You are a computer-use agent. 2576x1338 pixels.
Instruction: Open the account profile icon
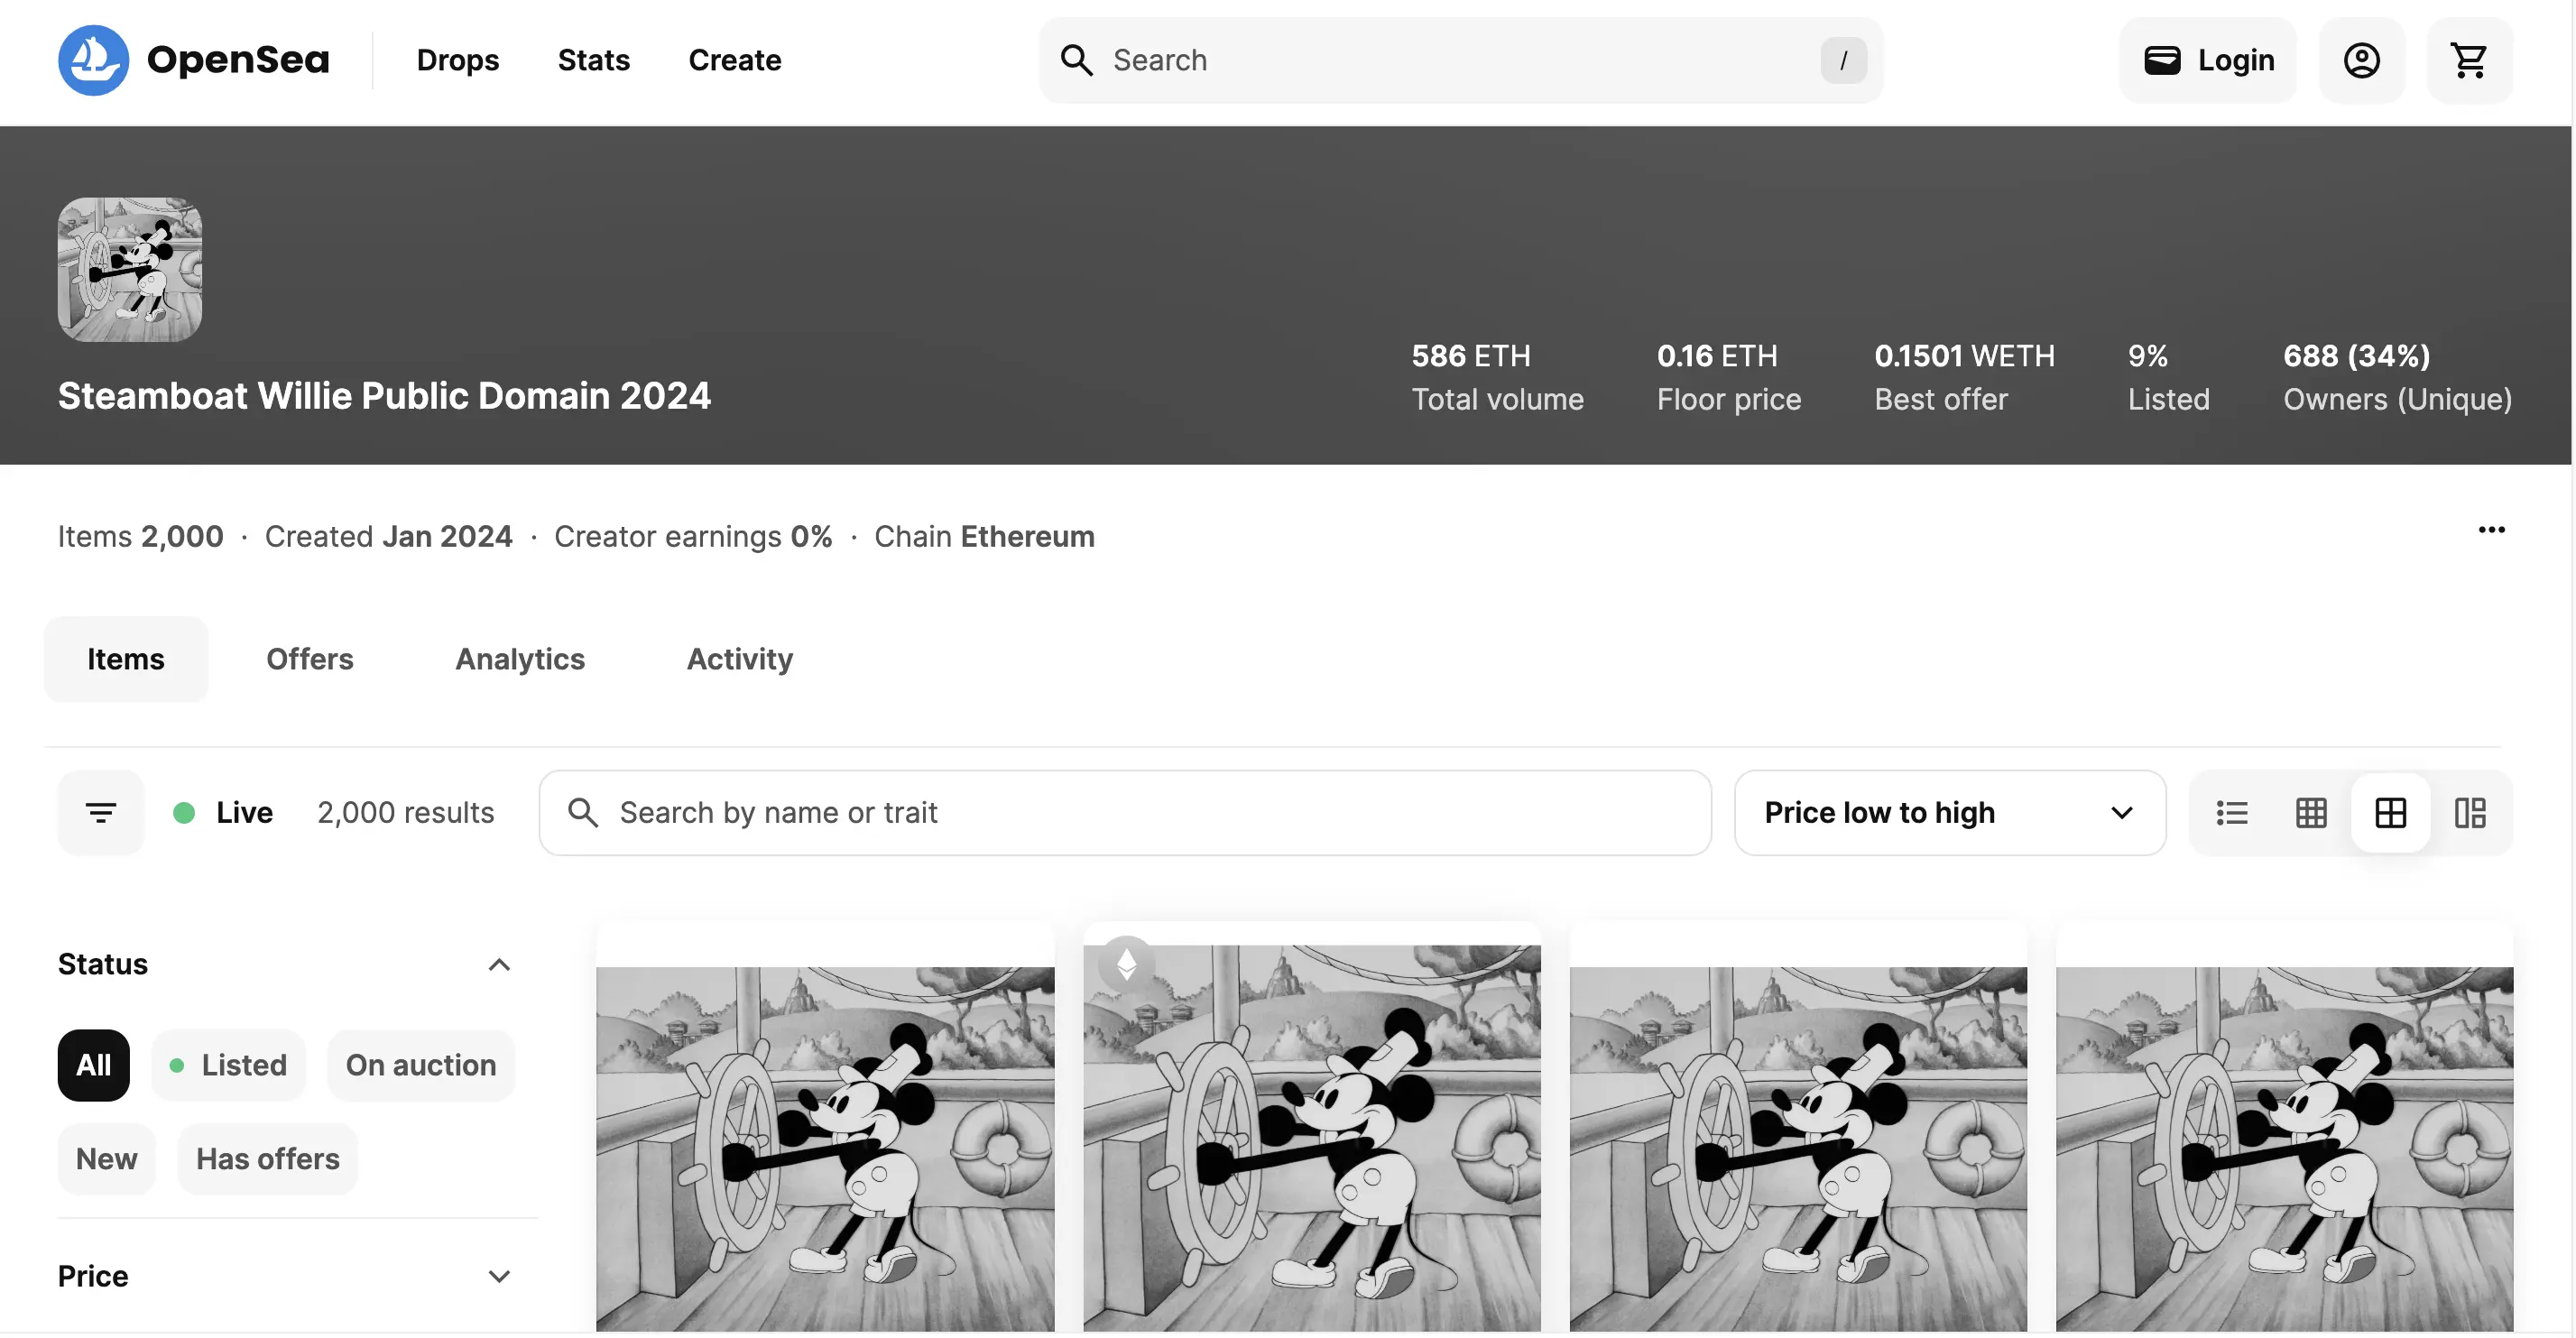click(2361, 60)
